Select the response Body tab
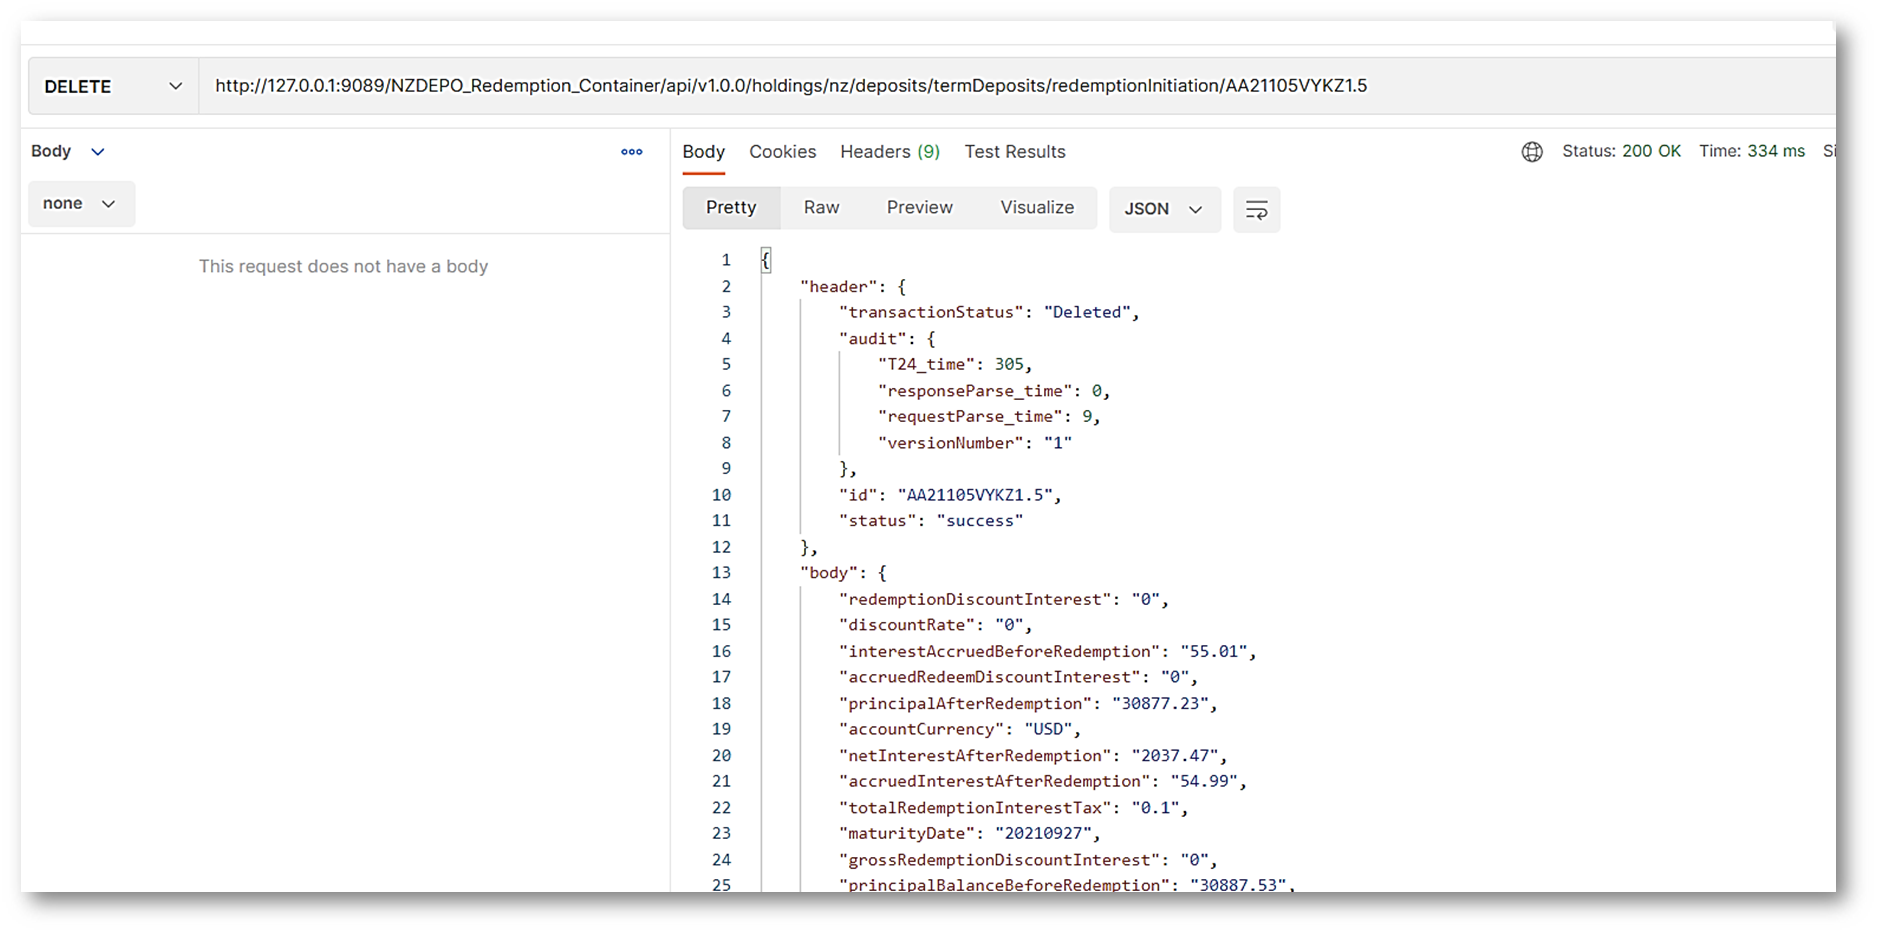Viewport: 1878px width, 934px height. tap(703, 152)
